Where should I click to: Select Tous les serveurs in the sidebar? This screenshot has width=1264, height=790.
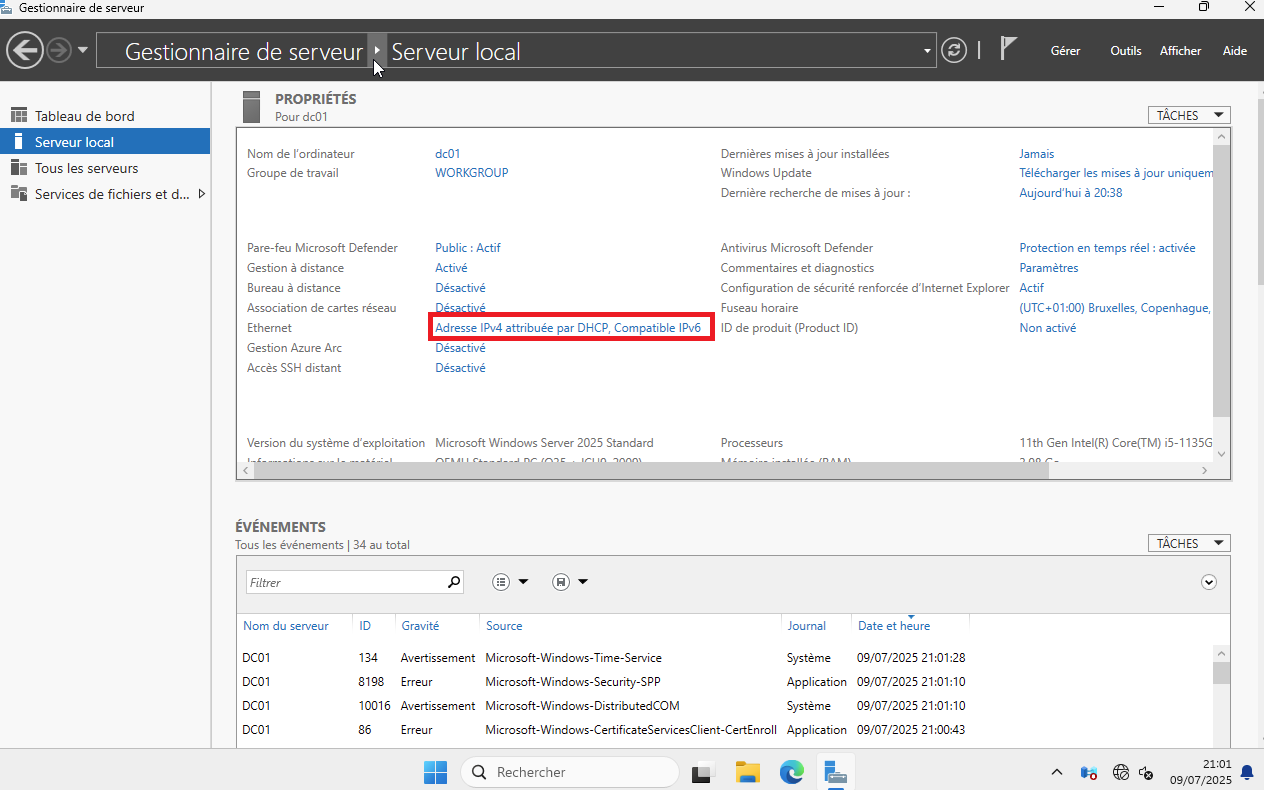105,168
